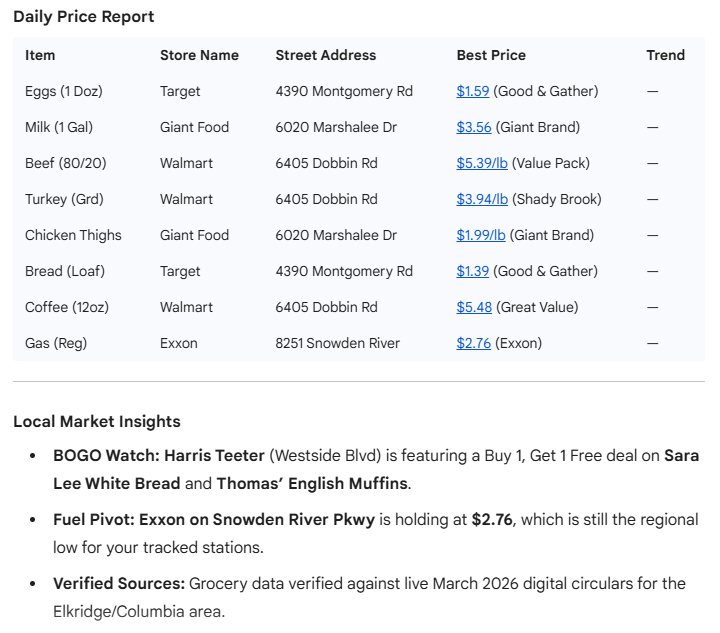Follow the $3.94/lb turkey price link
Image resolution: width=720 pixels, height=633 pixels.
482,199
